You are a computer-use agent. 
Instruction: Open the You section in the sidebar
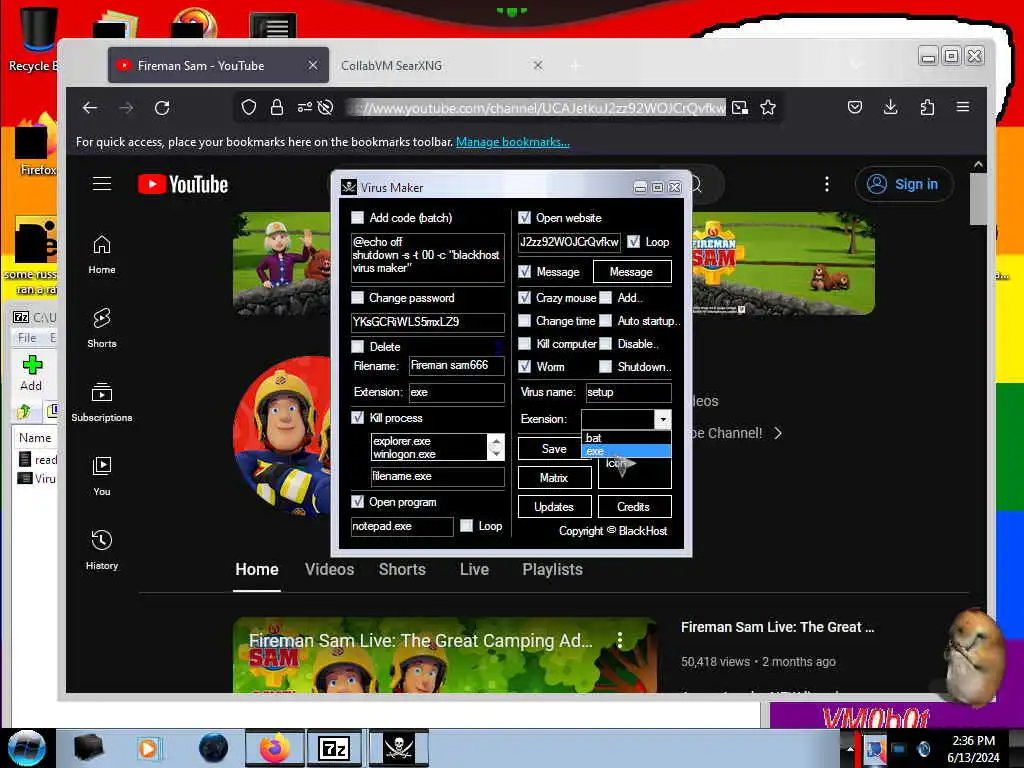pos(102,476)
